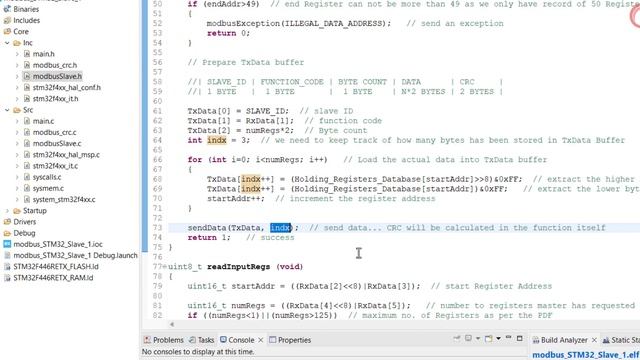
Task: Click the Src folder icon
Action: [x=17, y=110]
